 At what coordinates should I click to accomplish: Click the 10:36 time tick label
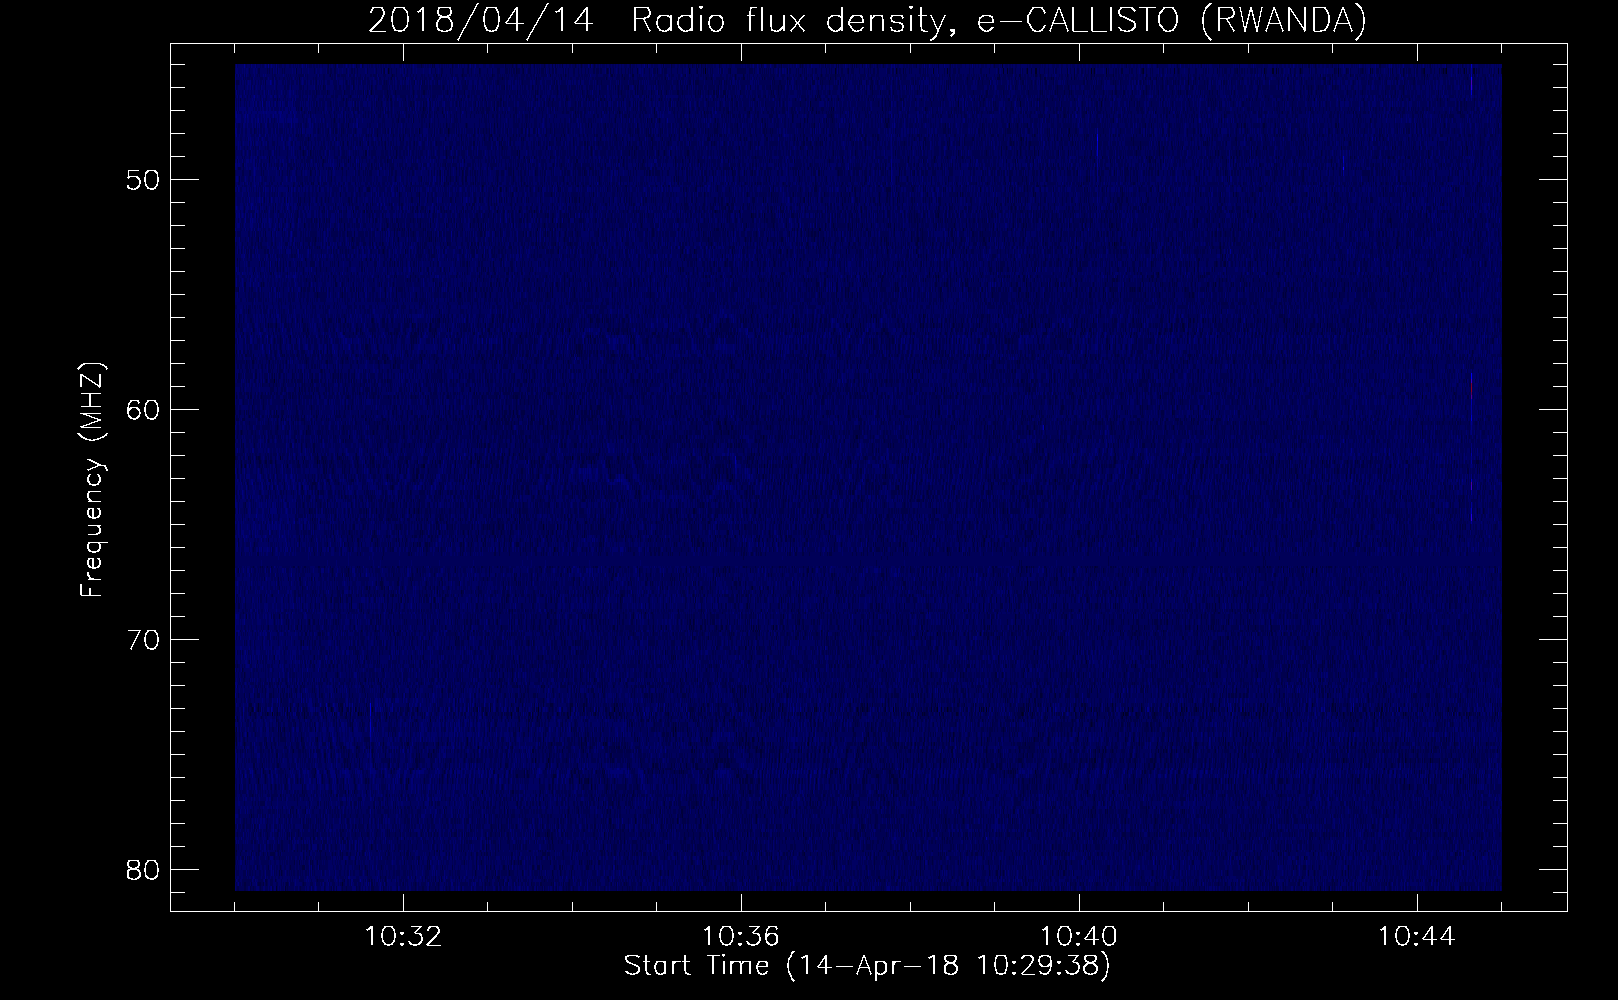tap(741, 937)
